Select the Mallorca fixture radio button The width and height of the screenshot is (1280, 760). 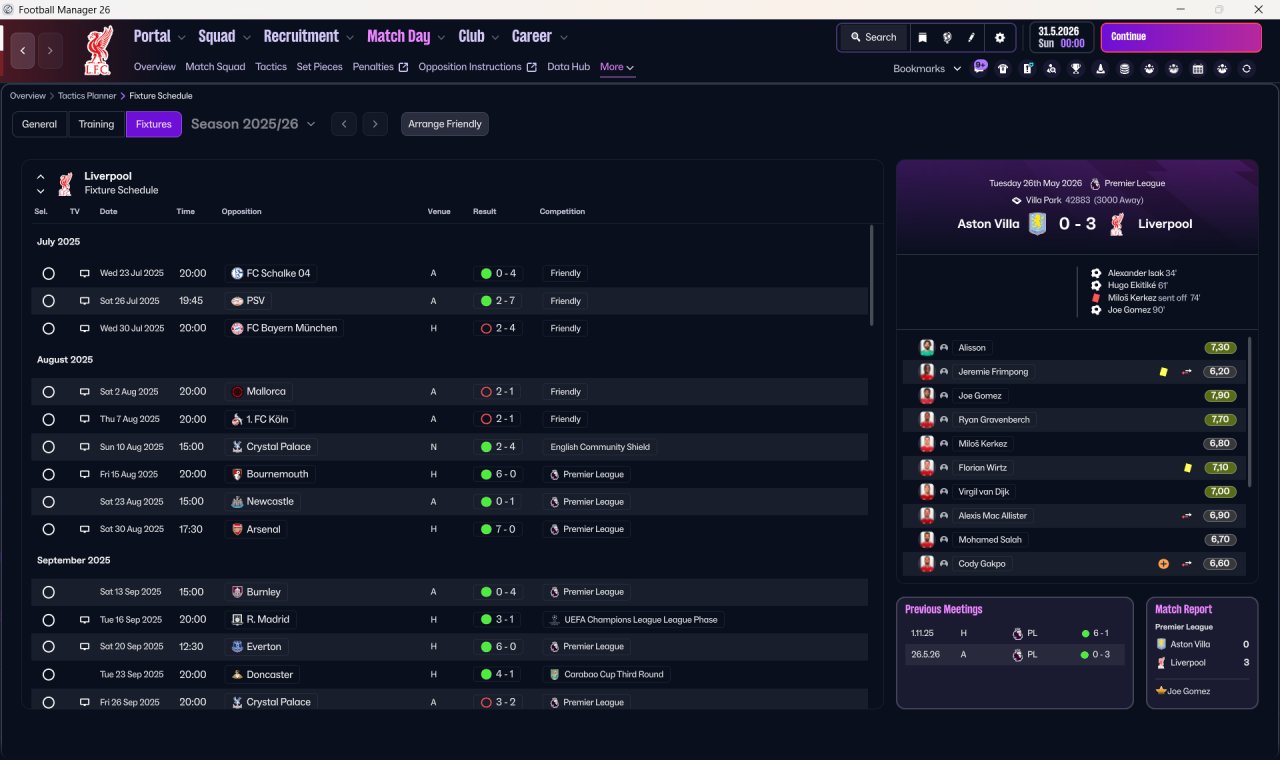[x=48, y=392]
